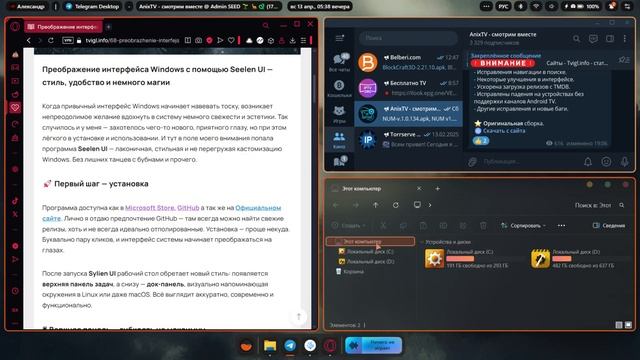Select Корзина in navigation tree

click(x=350, y=272)
